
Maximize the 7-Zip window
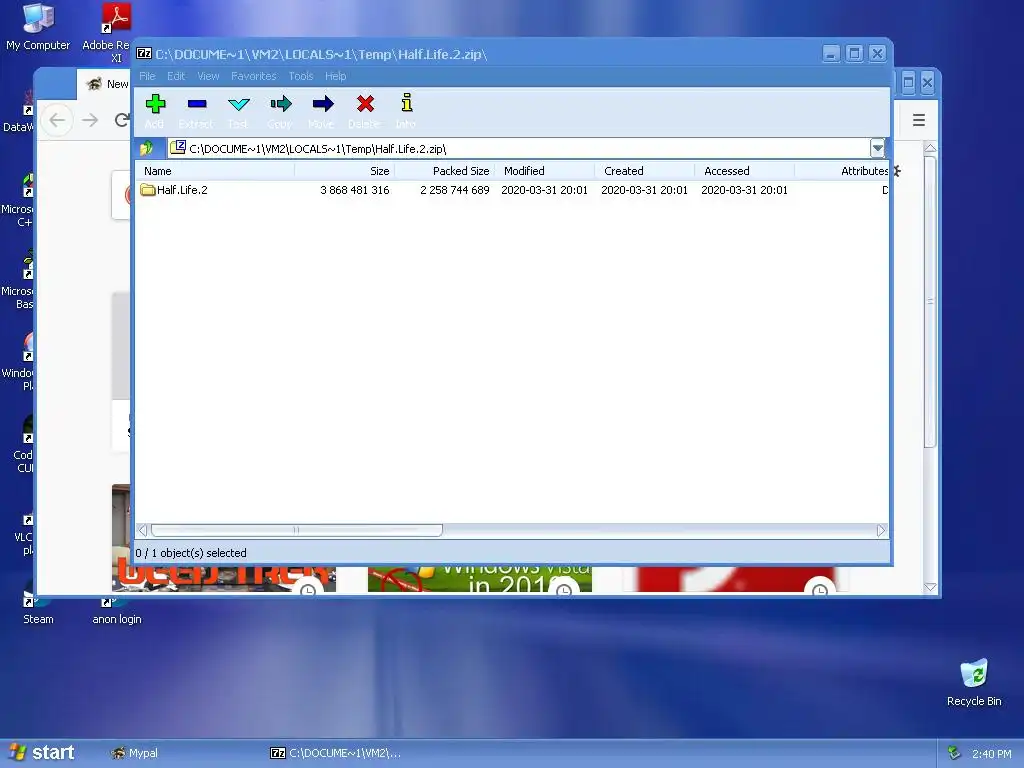tap(854, 54)
